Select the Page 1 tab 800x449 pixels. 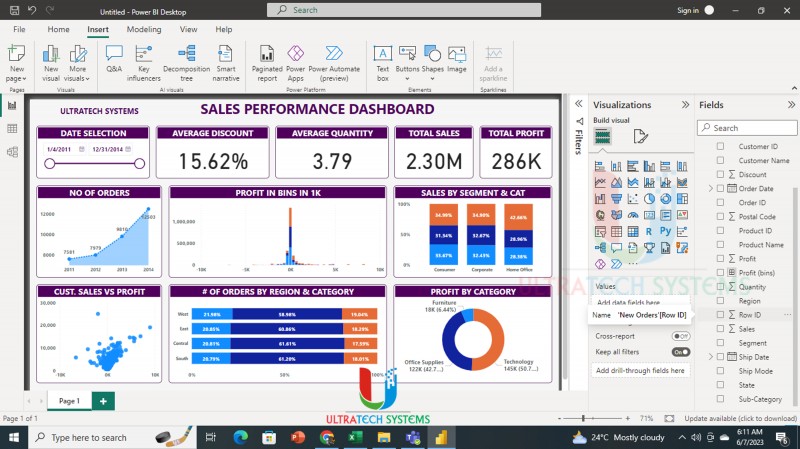[69, 401]
